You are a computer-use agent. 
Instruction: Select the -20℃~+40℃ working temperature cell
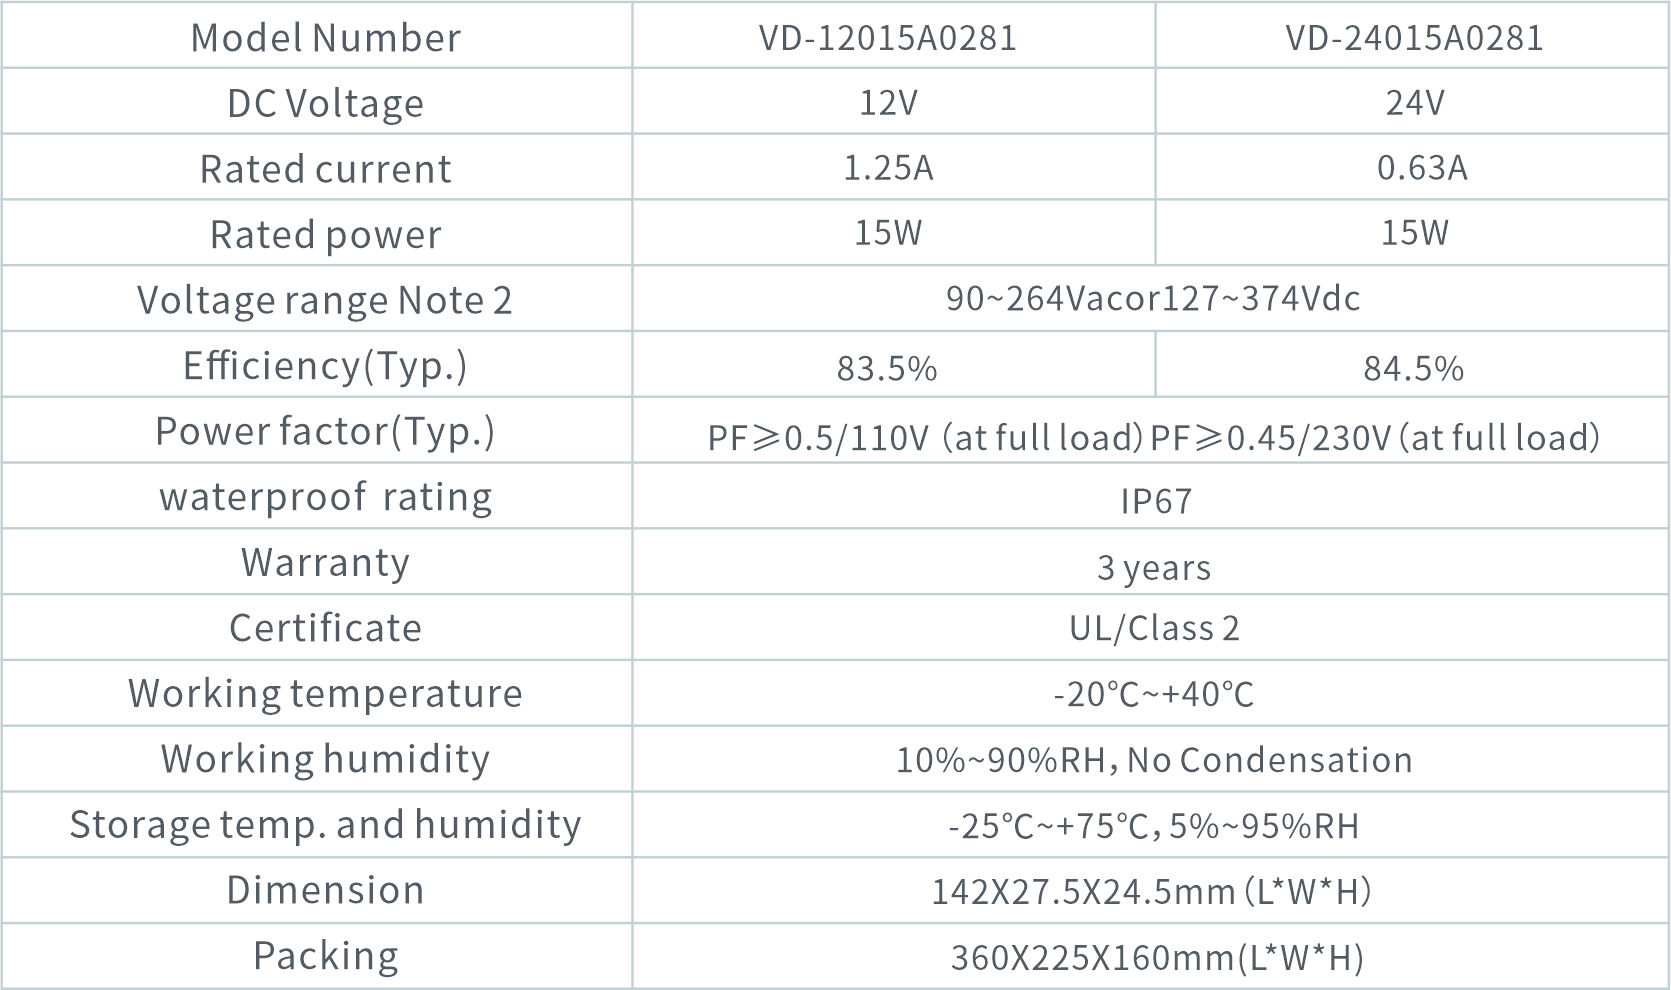point(1153,694)
